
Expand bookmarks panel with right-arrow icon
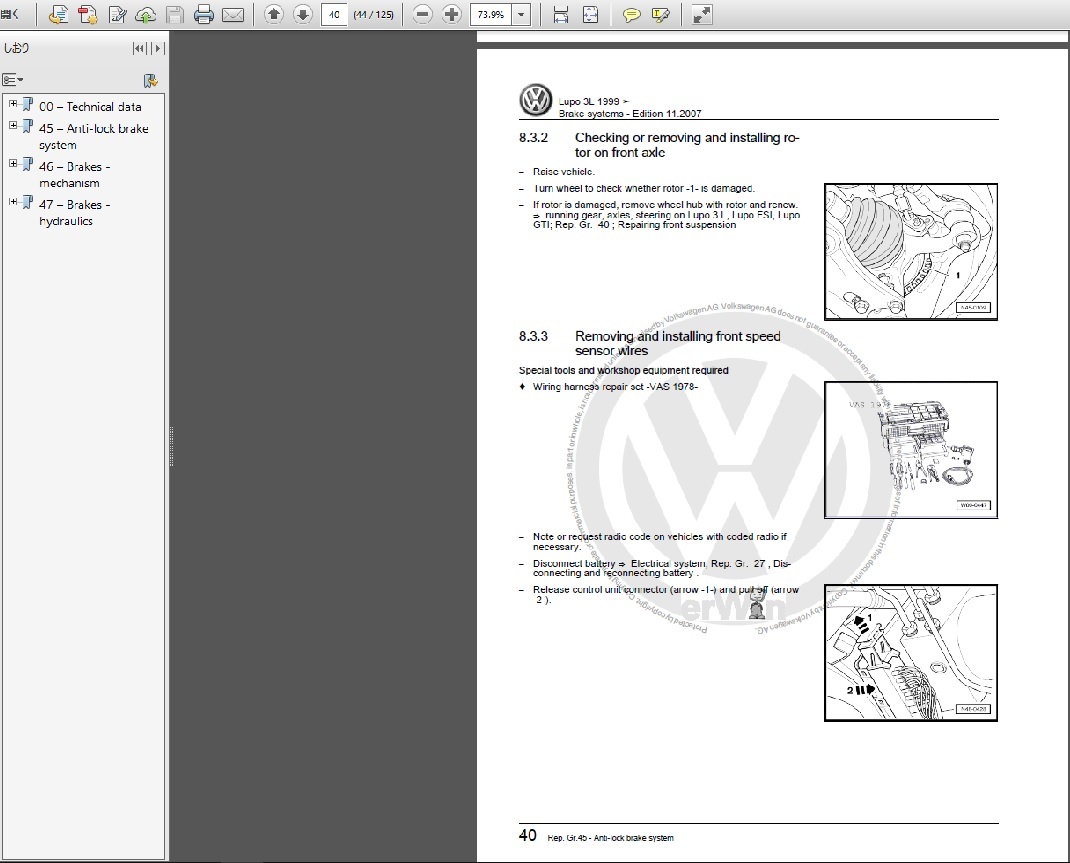point(158,48)
